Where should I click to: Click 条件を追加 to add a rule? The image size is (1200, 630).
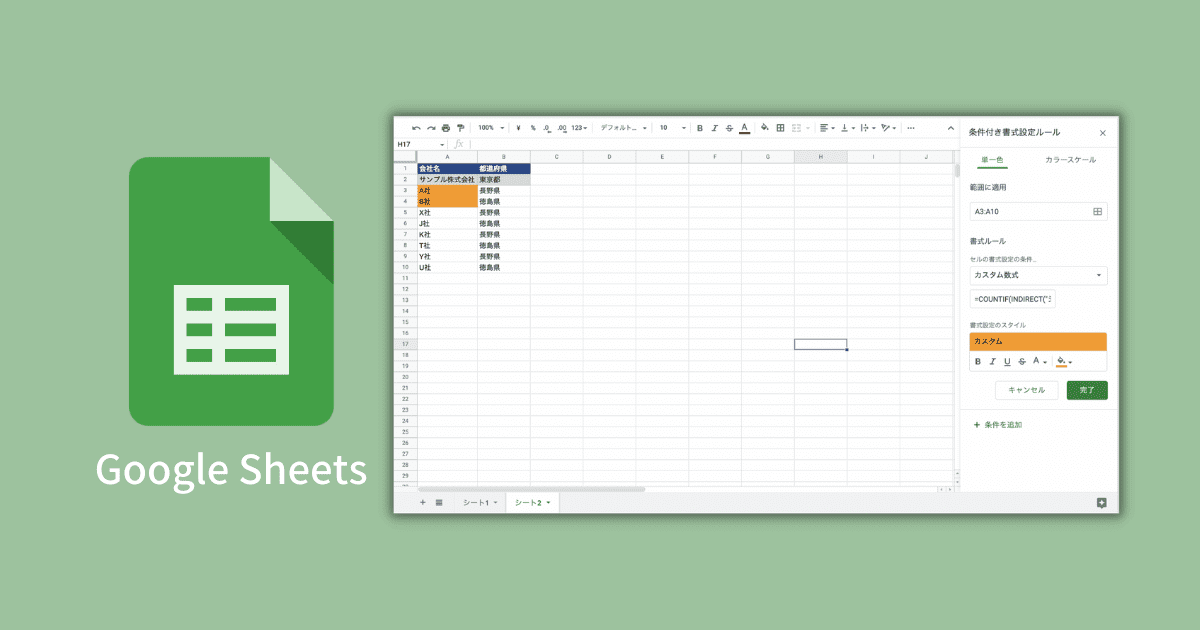[998, 425]
